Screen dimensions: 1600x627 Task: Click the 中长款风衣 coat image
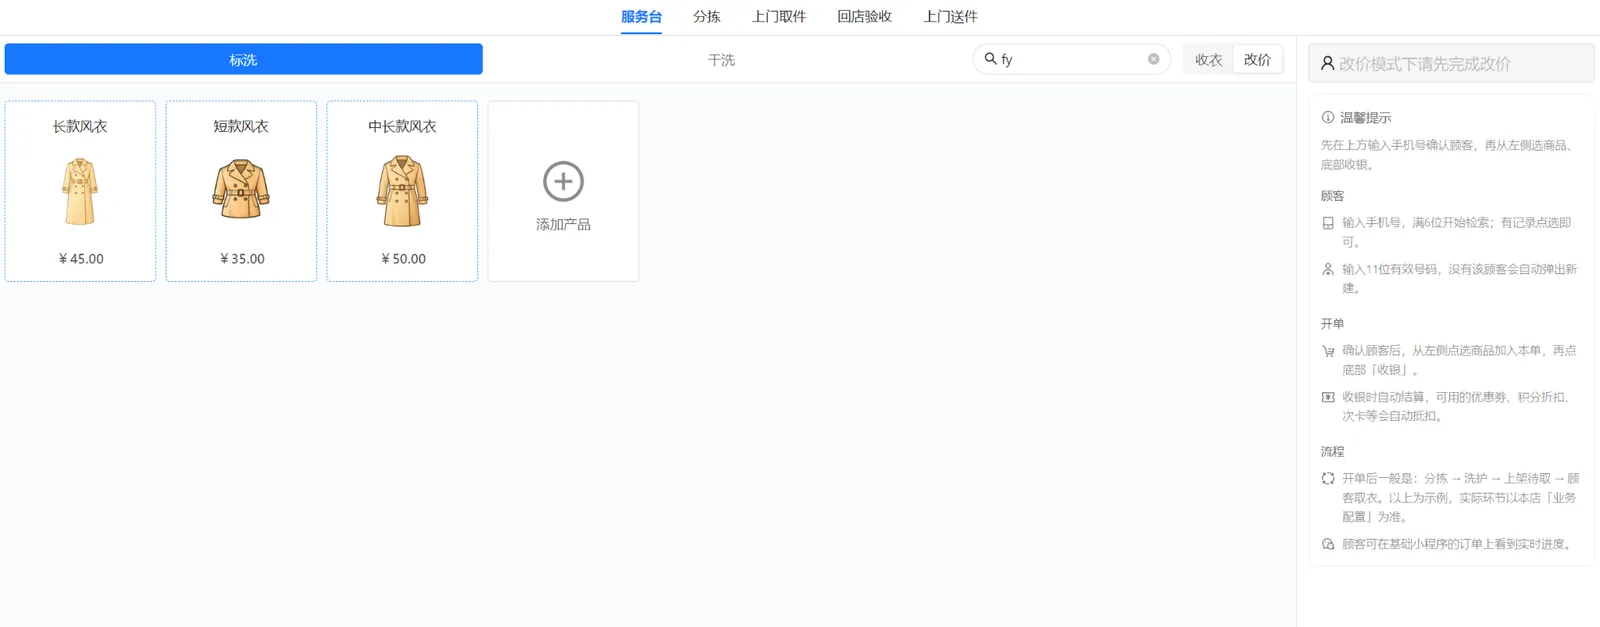tap(402, 191)
